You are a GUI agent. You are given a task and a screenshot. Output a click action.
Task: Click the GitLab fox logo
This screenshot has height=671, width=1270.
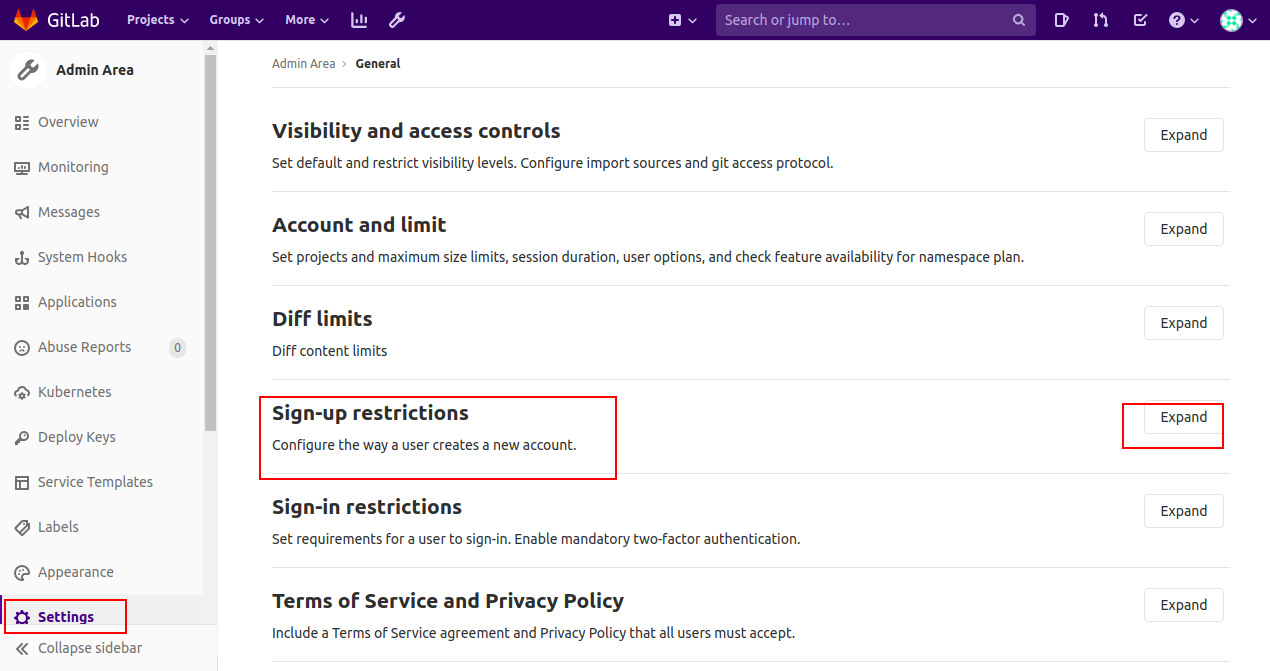coord(26,19)
